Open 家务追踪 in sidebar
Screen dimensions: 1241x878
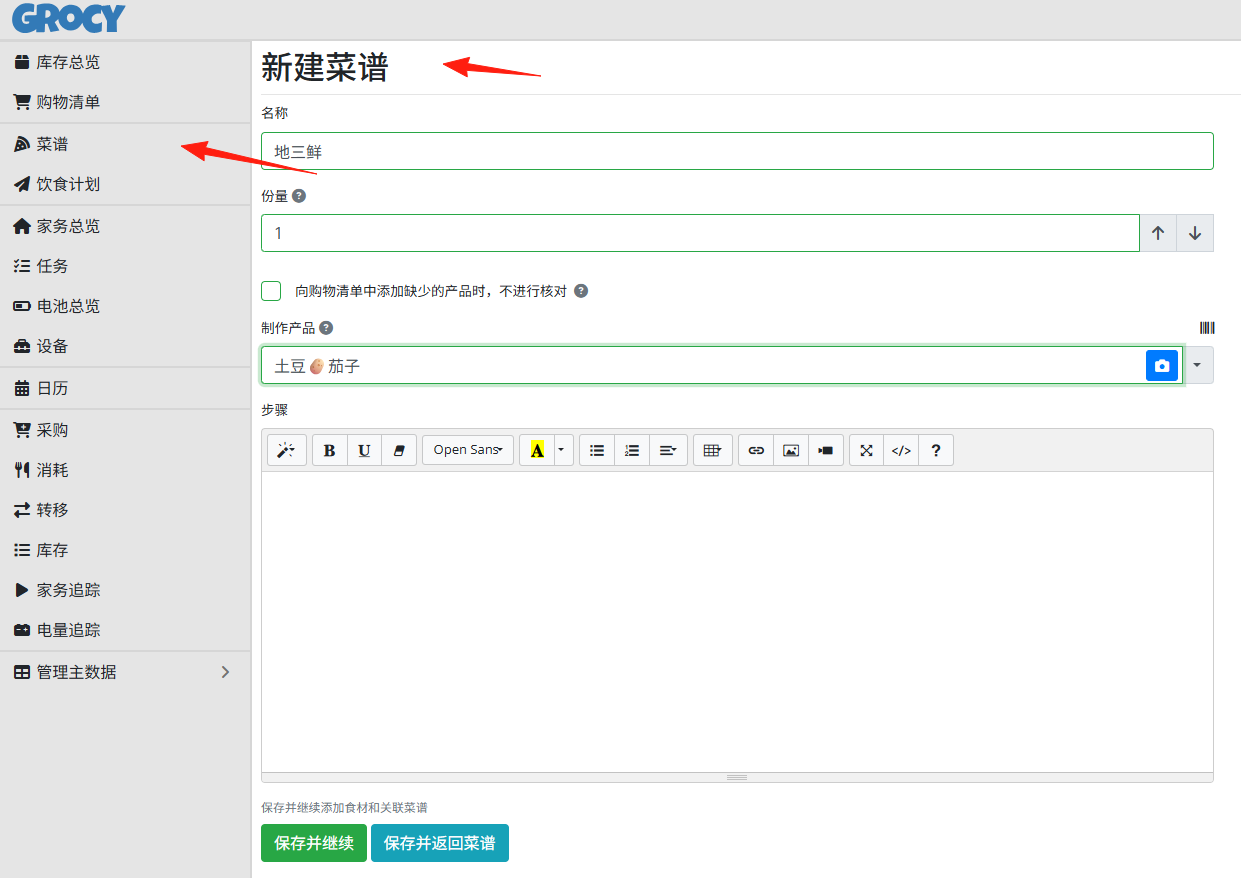point(125,590)
